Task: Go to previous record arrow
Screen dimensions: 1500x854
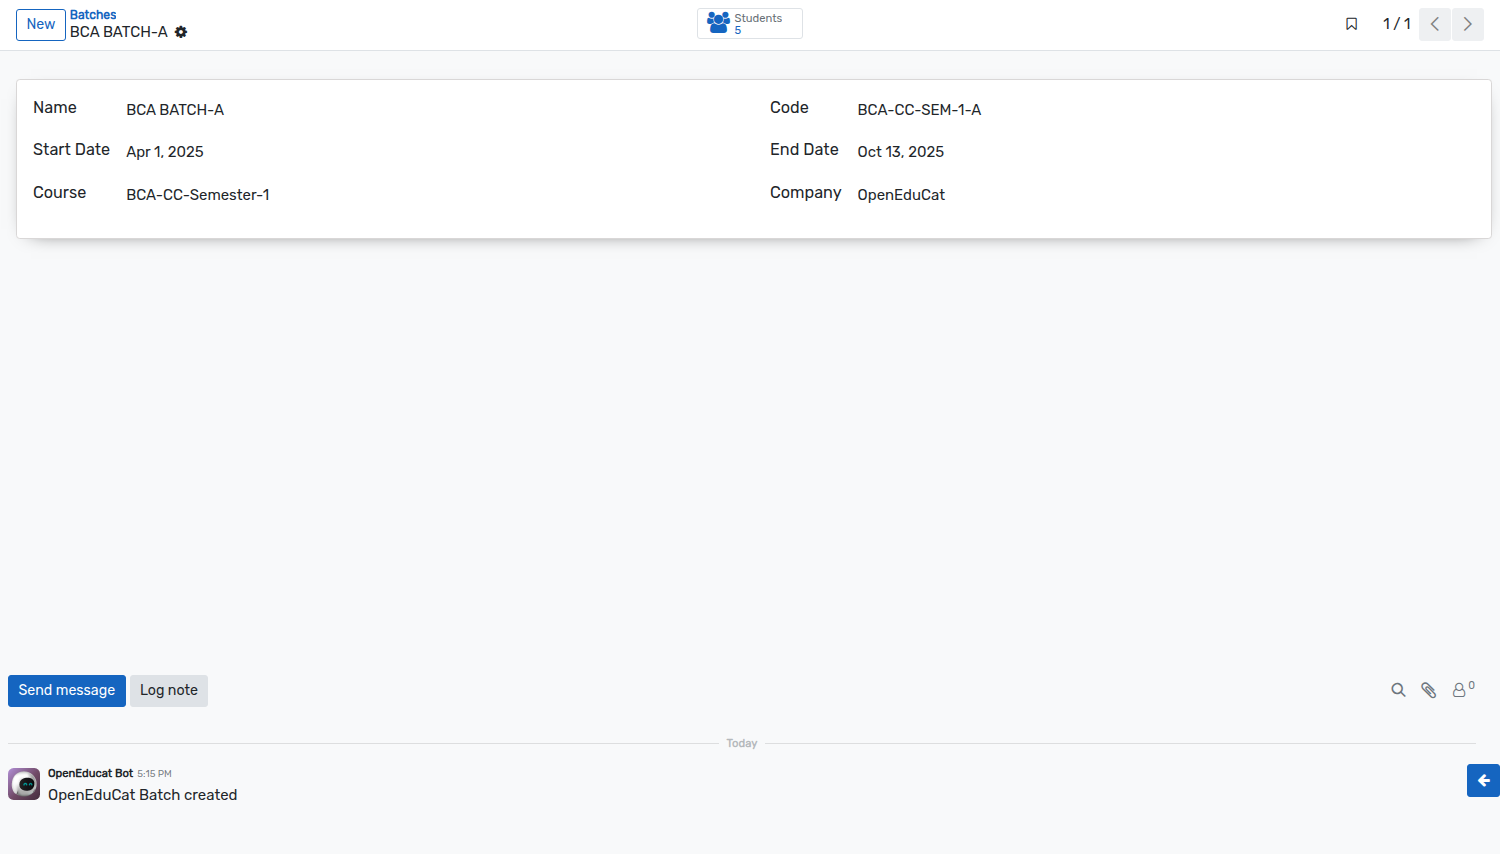Action: 1435,24
